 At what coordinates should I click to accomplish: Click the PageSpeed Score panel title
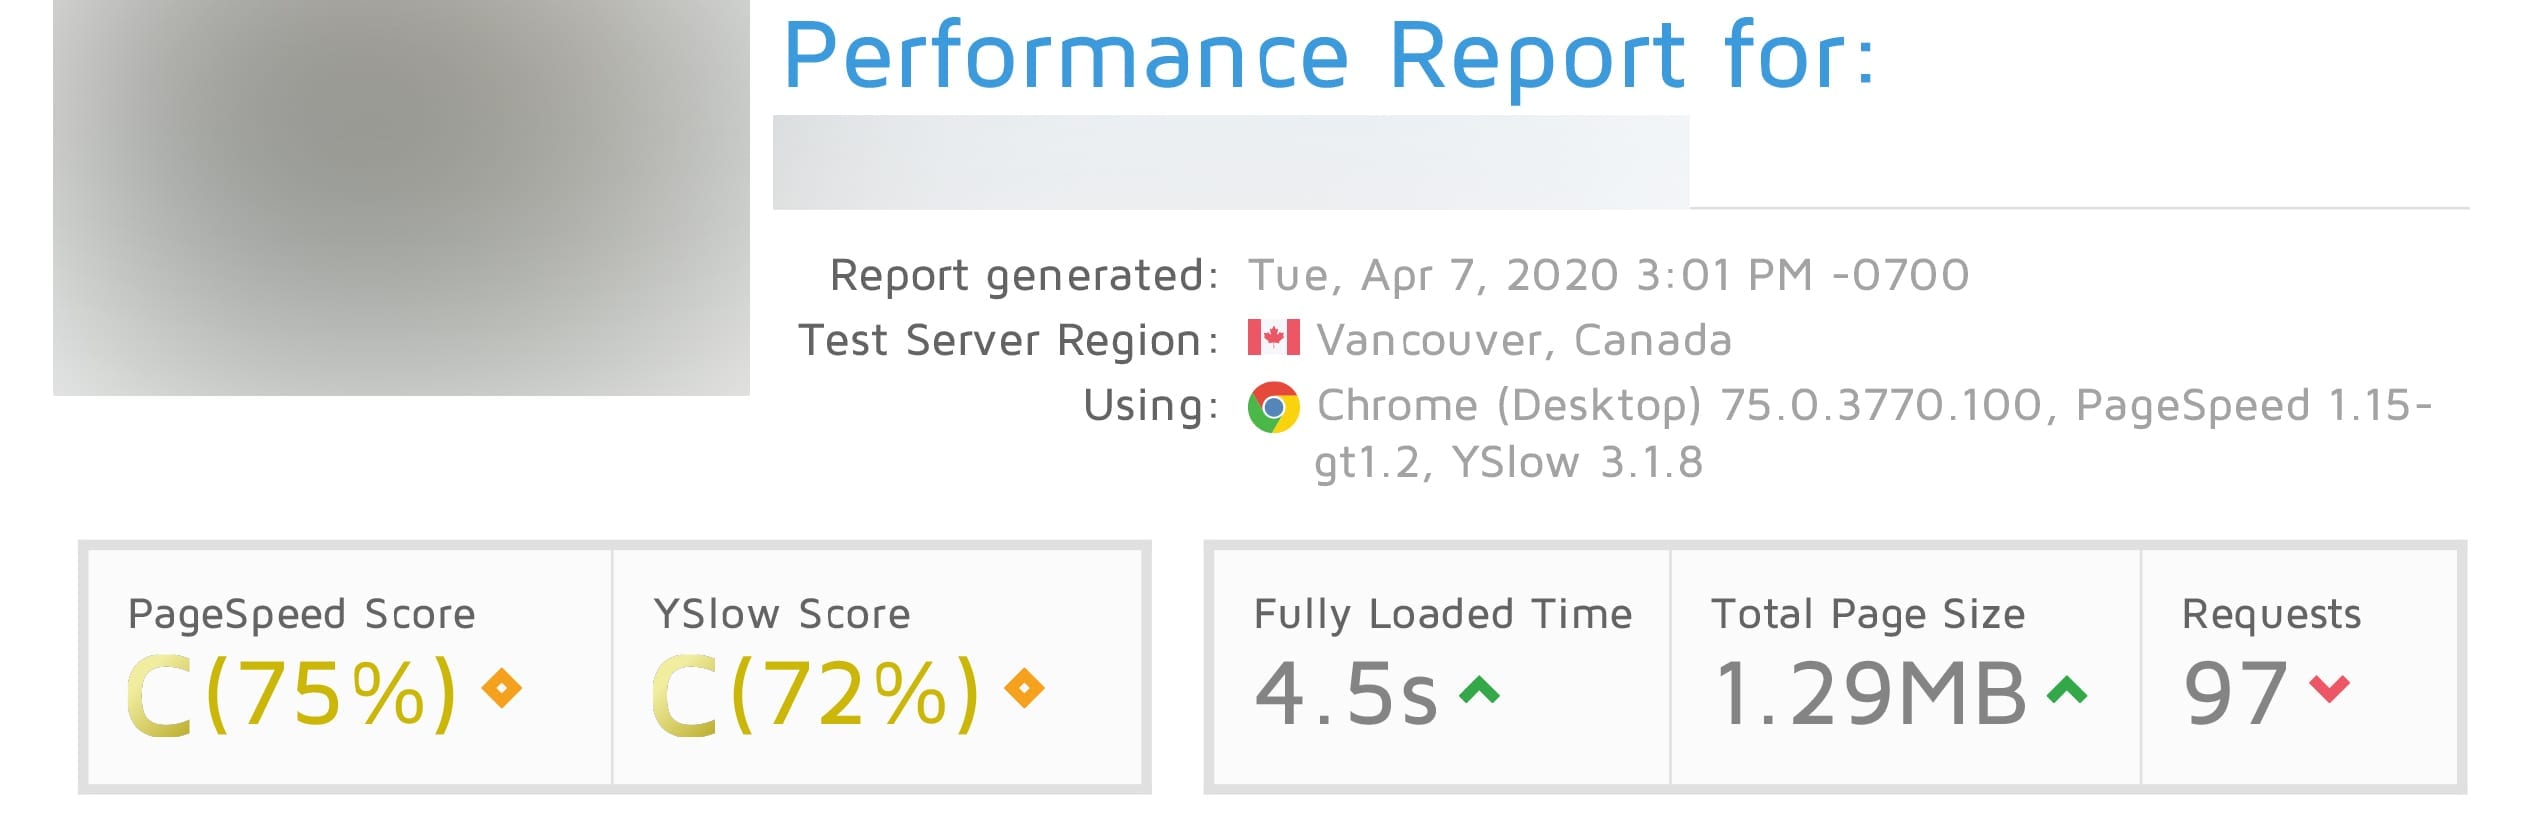click(x=300, y=613)
